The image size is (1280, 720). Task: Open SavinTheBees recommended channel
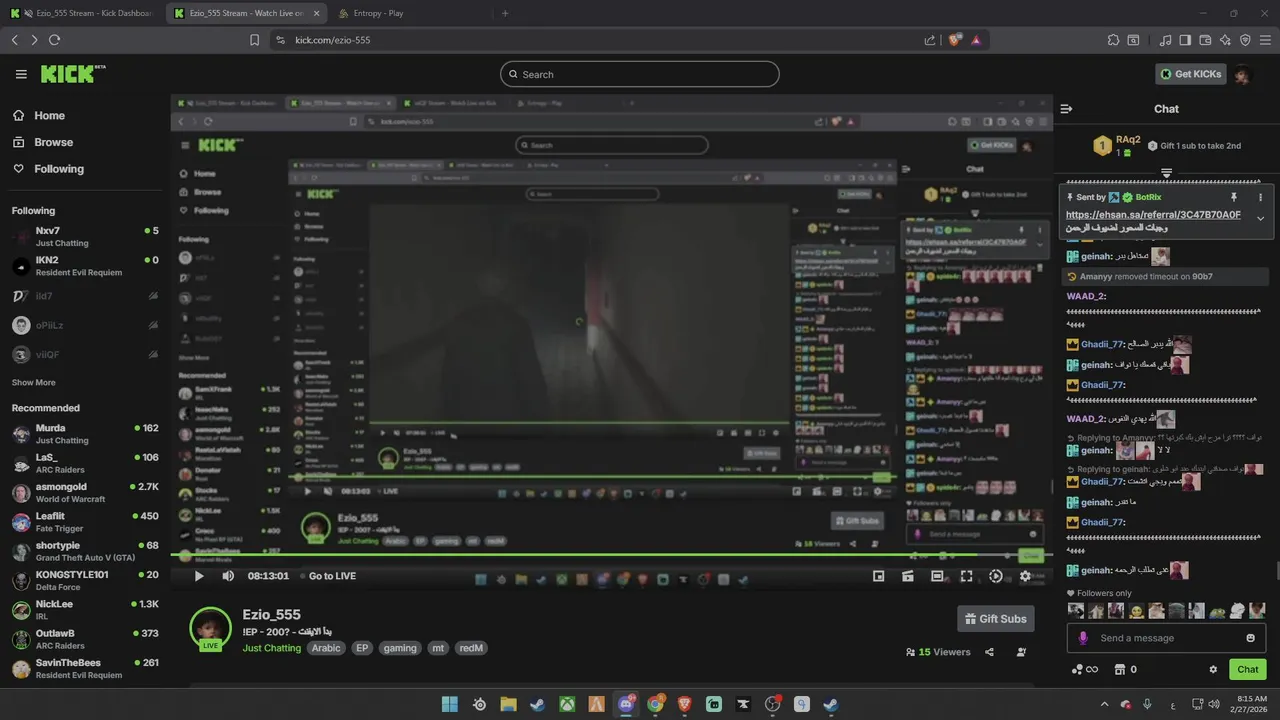click(x=85, y=669)
